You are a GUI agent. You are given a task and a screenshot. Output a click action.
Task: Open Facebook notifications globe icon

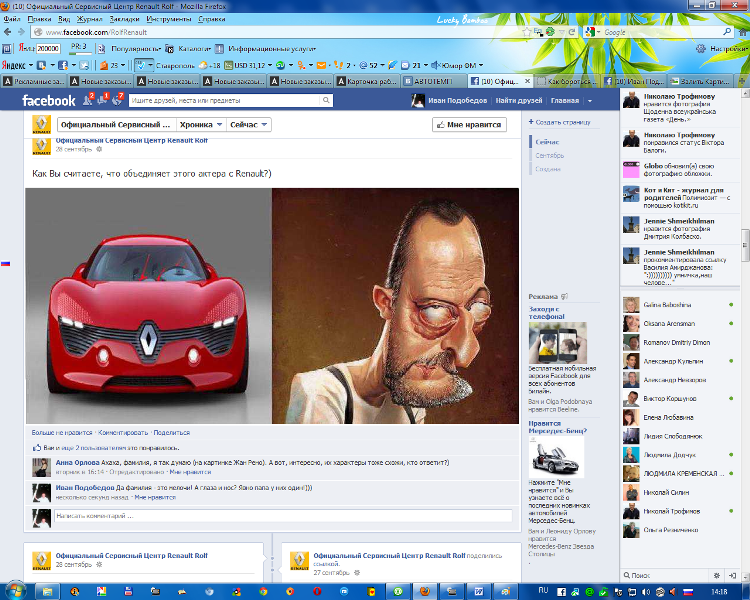coord(117,100)
